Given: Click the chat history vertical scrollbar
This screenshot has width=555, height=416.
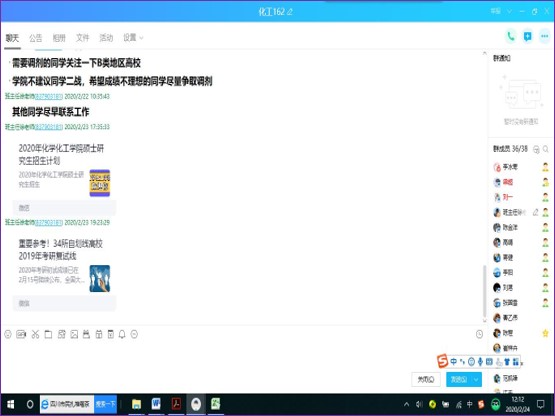Looking at the screenshot, I should (485, 291).
